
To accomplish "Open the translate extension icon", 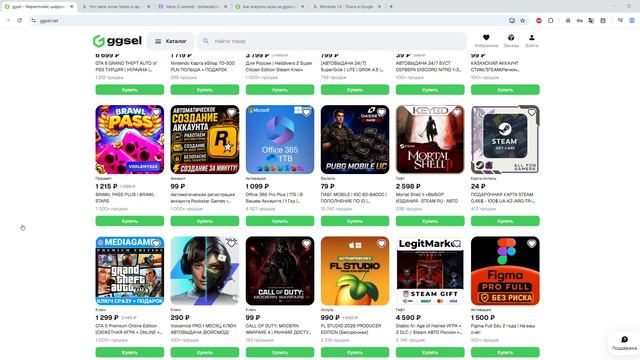I will pos(591,20).
